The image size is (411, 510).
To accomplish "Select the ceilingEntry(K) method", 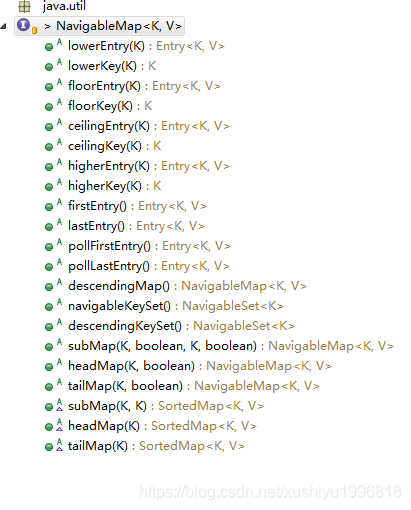I will [149, 126].
